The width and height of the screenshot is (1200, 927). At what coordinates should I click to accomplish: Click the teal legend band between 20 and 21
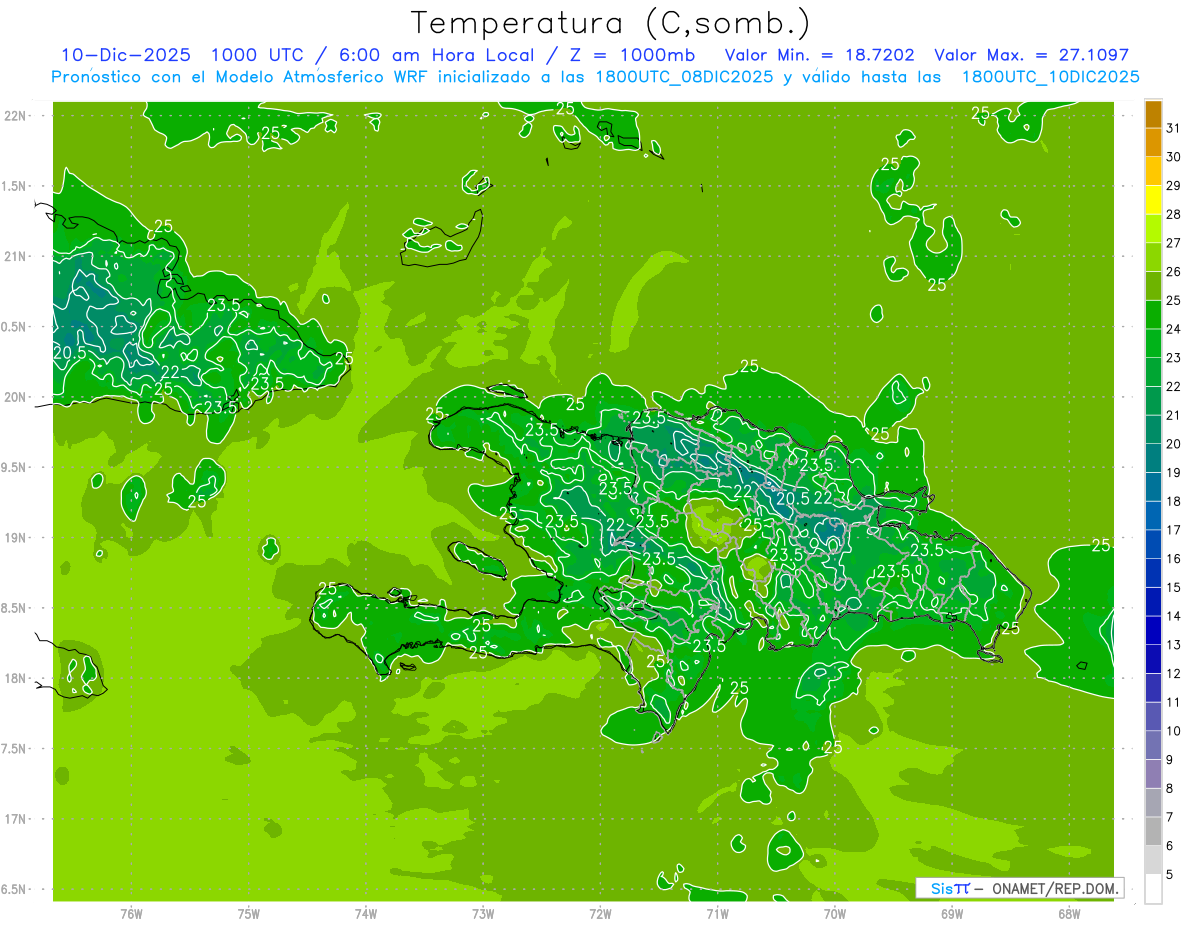tap(1153, 430)
